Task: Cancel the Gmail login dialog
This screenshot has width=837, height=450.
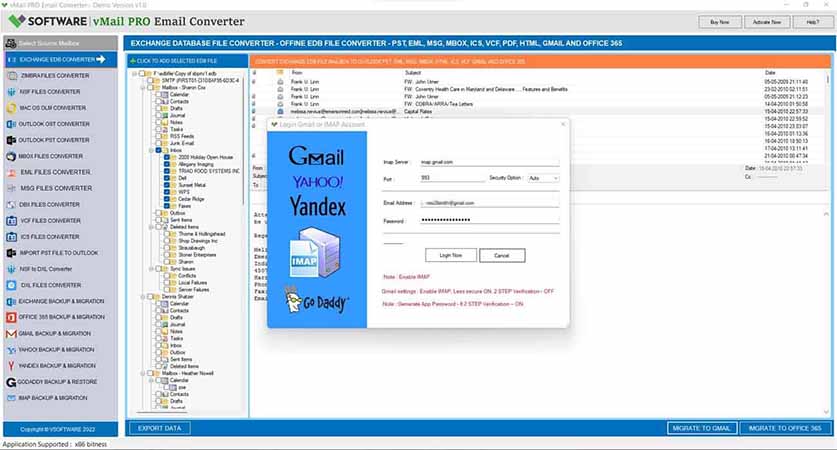Action: 502,256
